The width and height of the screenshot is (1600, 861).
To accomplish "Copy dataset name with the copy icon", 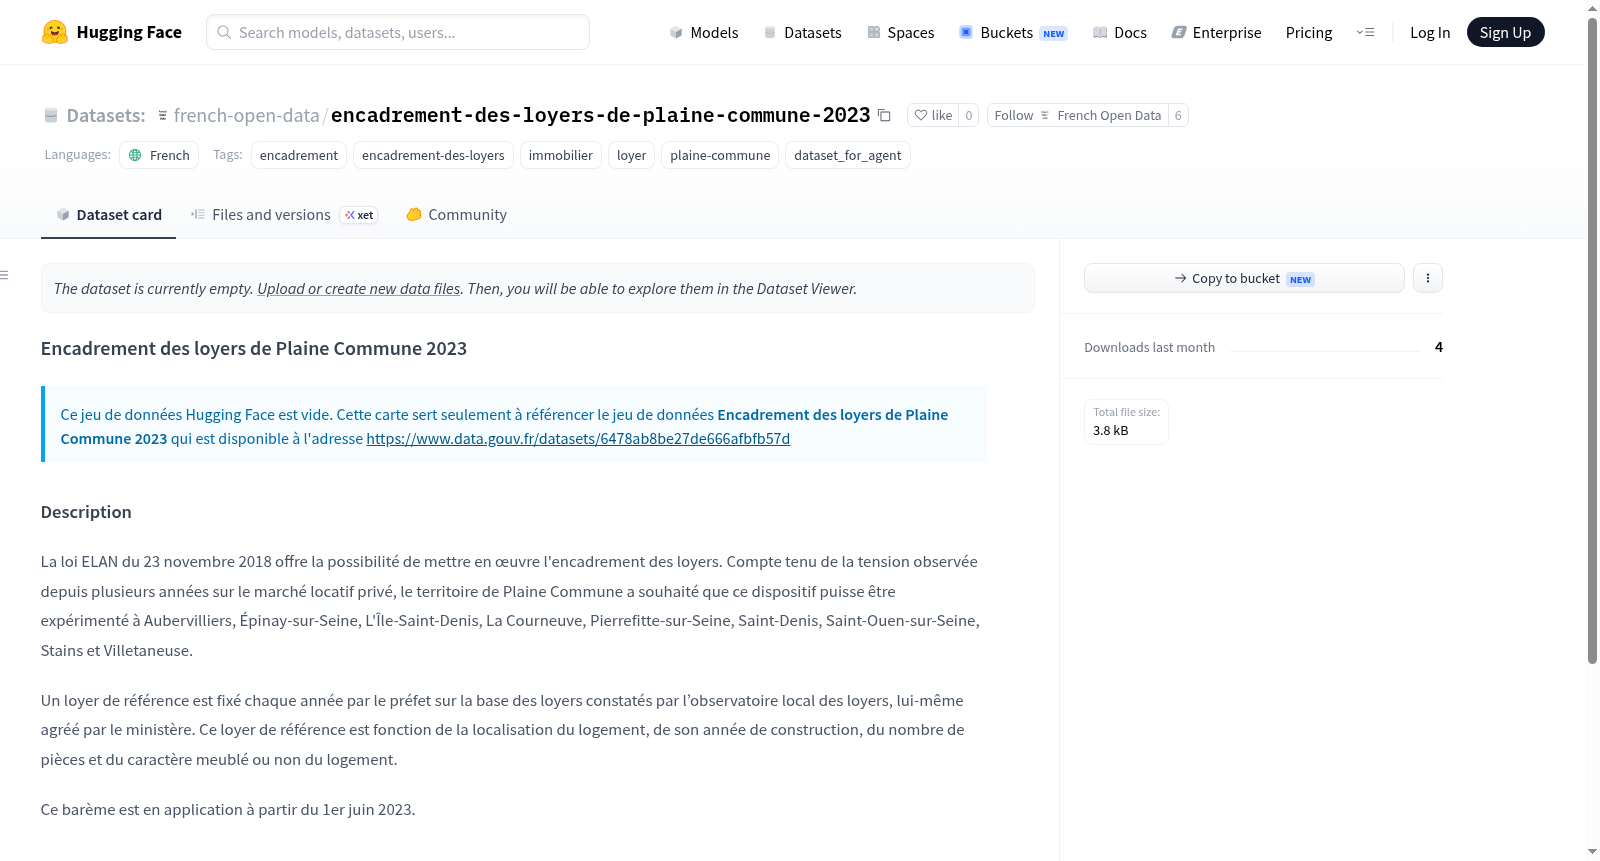I will [x=884, y=115].
